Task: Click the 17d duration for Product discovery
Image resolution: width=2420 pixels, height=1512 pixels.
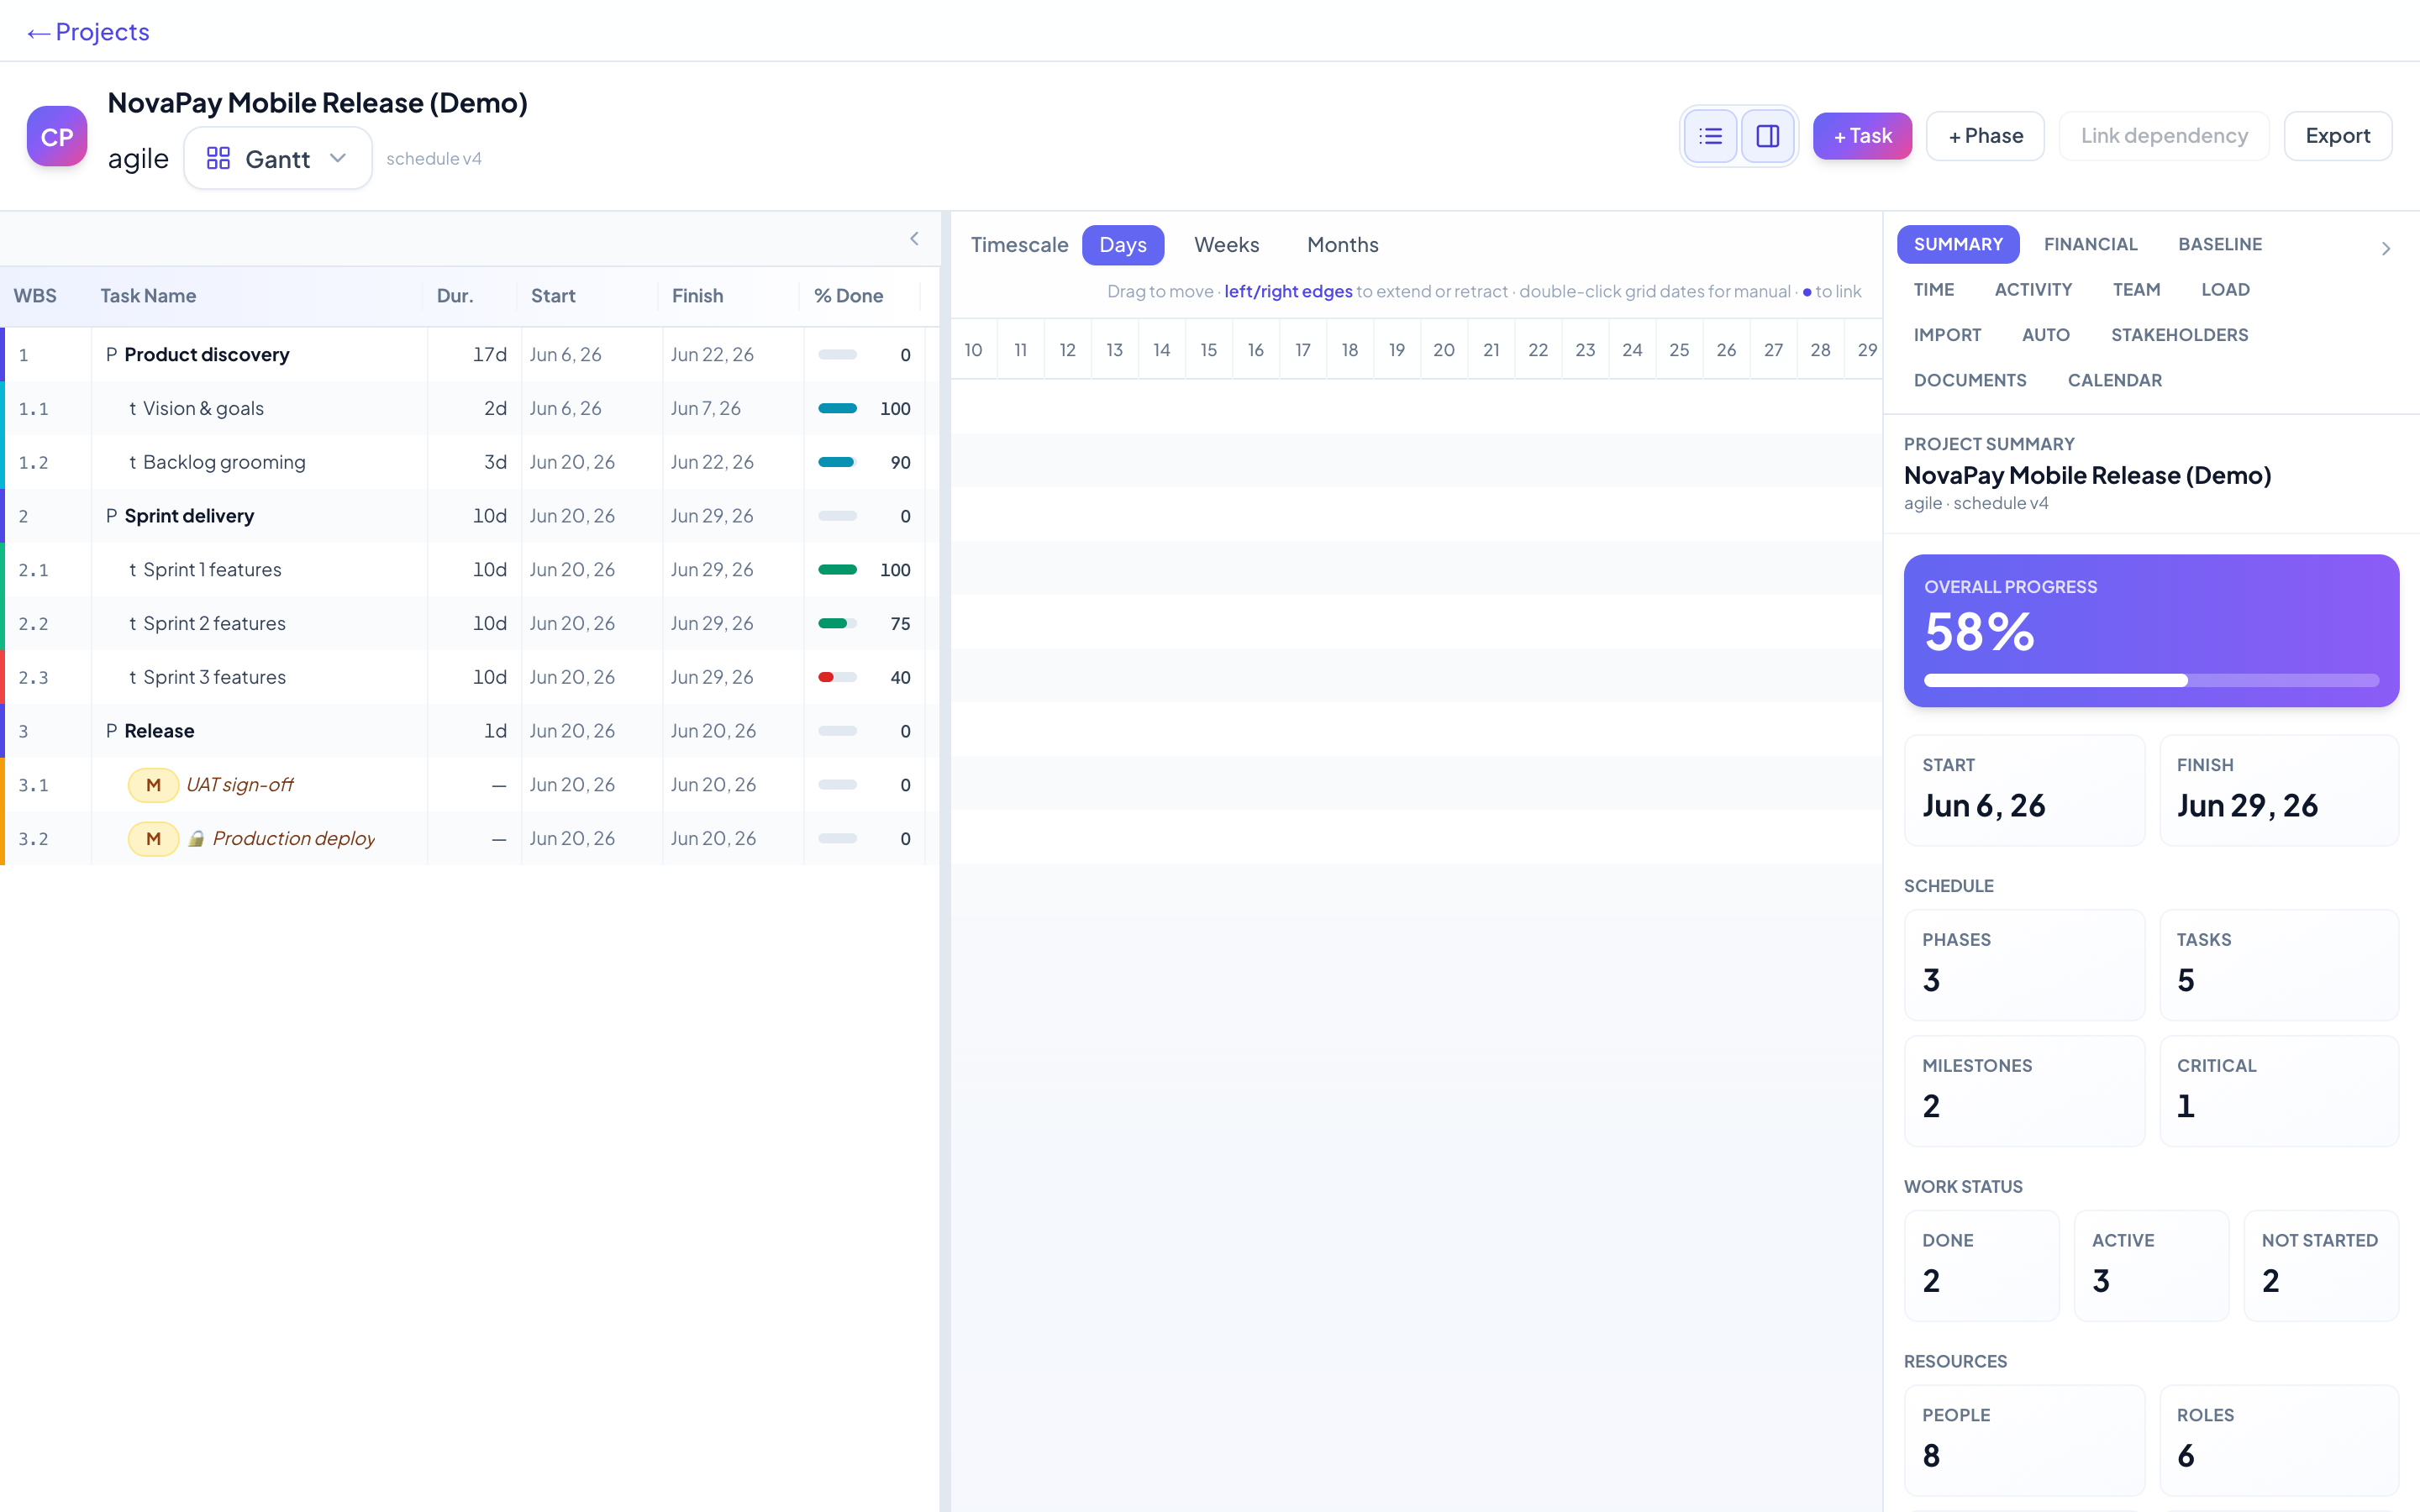Action: (475, 355)
